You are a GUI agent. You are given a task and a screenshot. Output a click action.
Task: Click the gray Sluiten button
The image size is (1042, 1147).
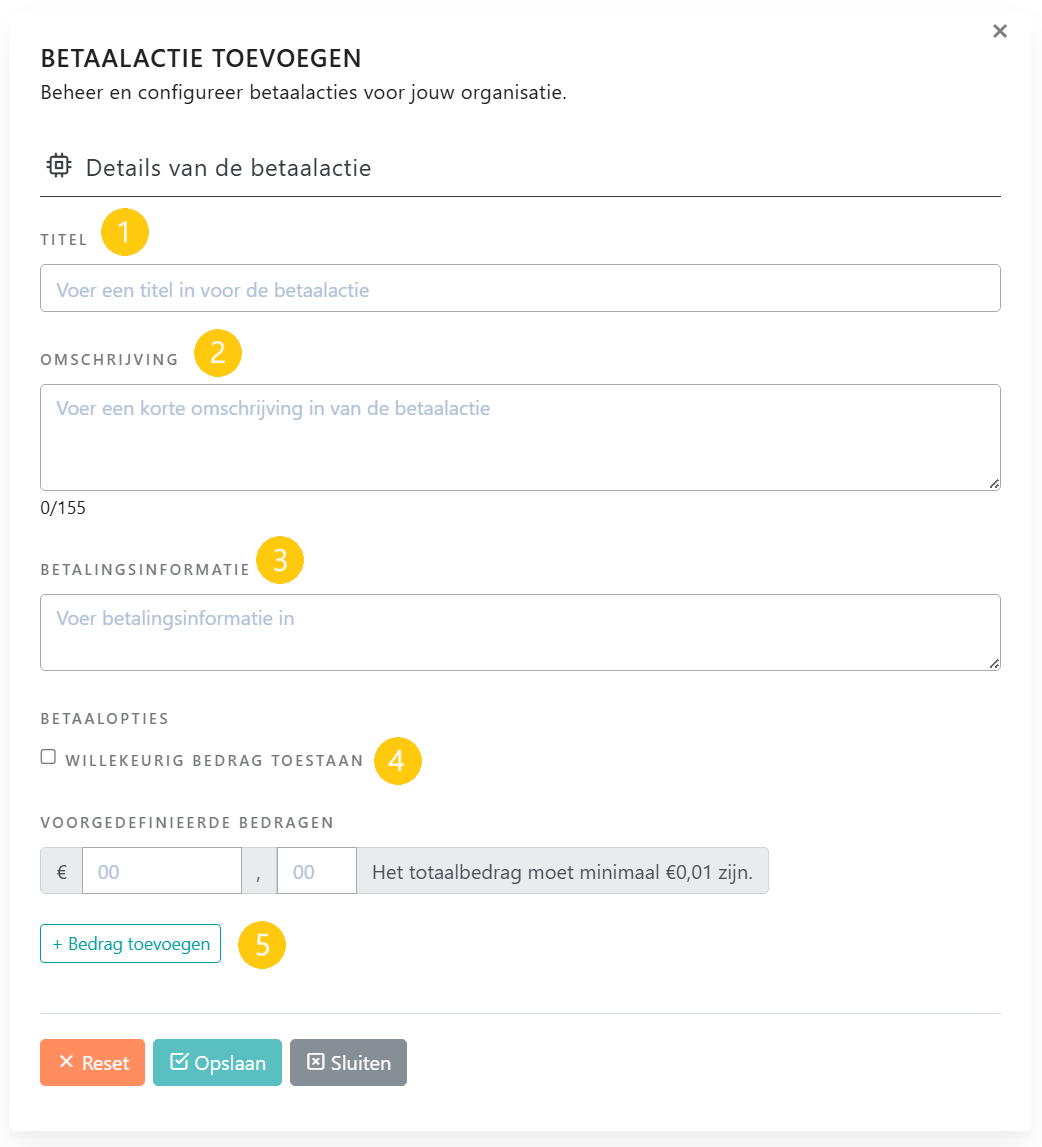point(348,1062)
